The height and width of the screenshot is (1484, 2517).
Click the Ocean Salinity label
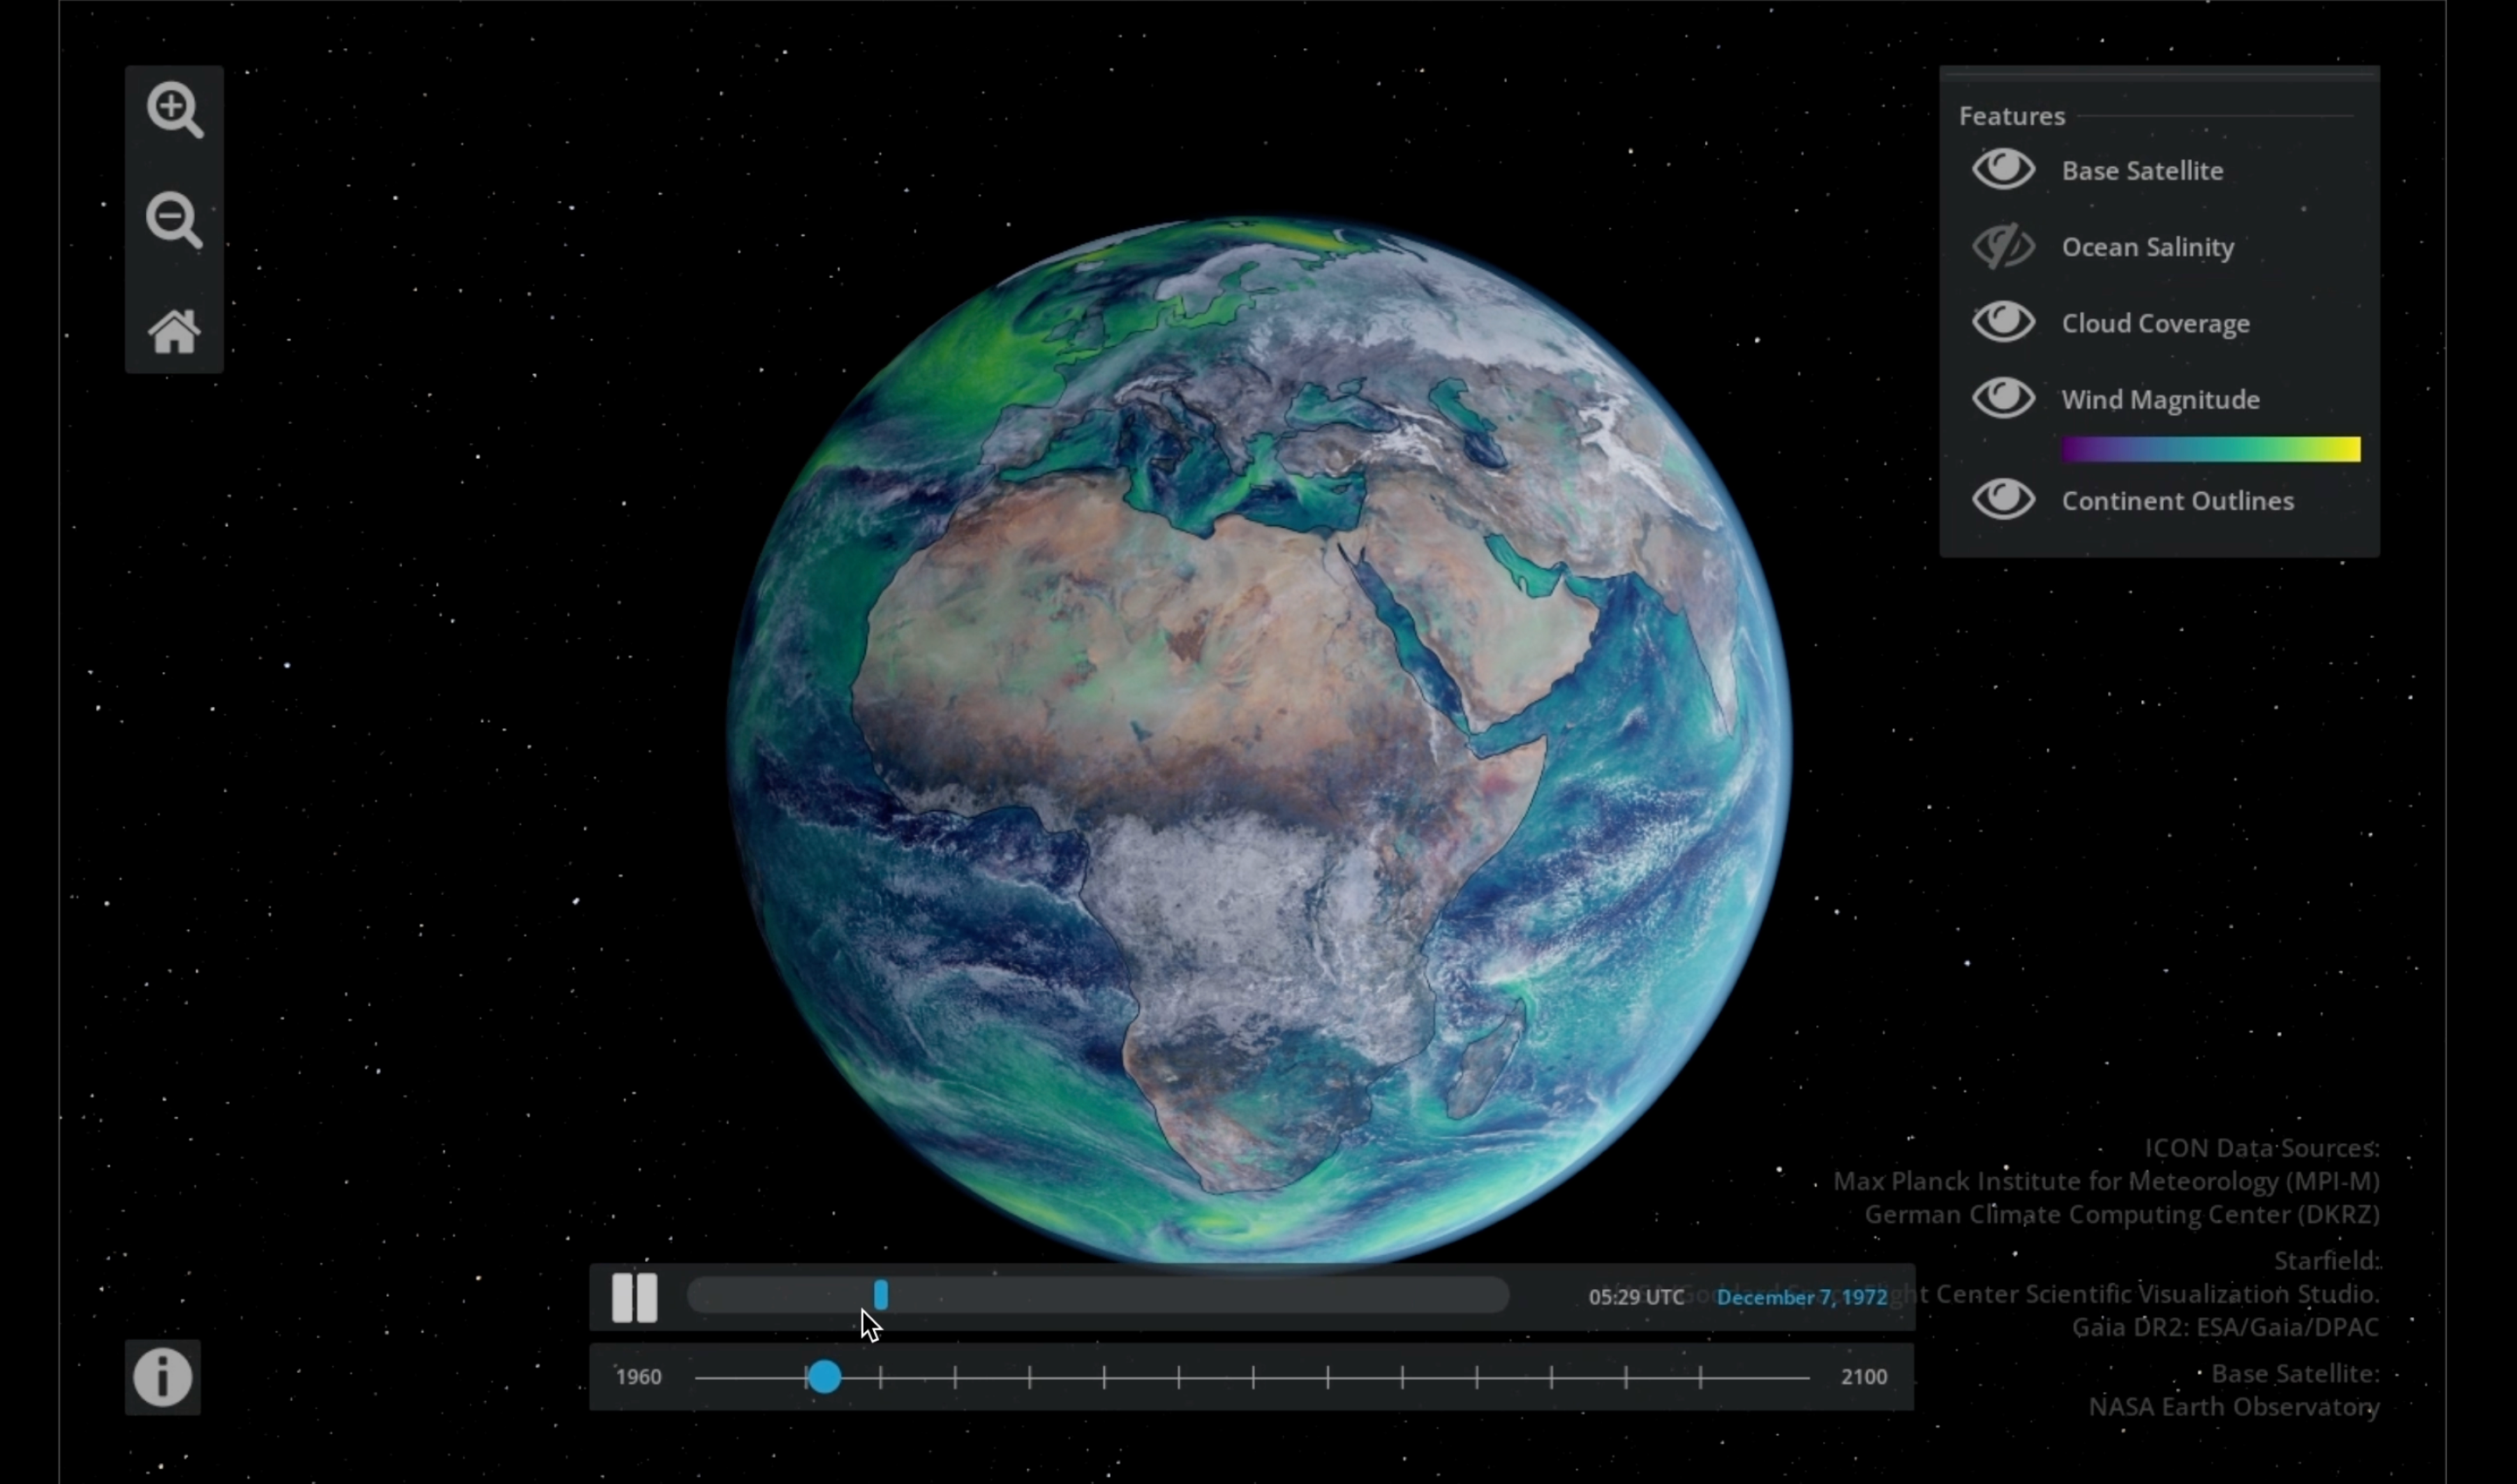(2147, 247)
